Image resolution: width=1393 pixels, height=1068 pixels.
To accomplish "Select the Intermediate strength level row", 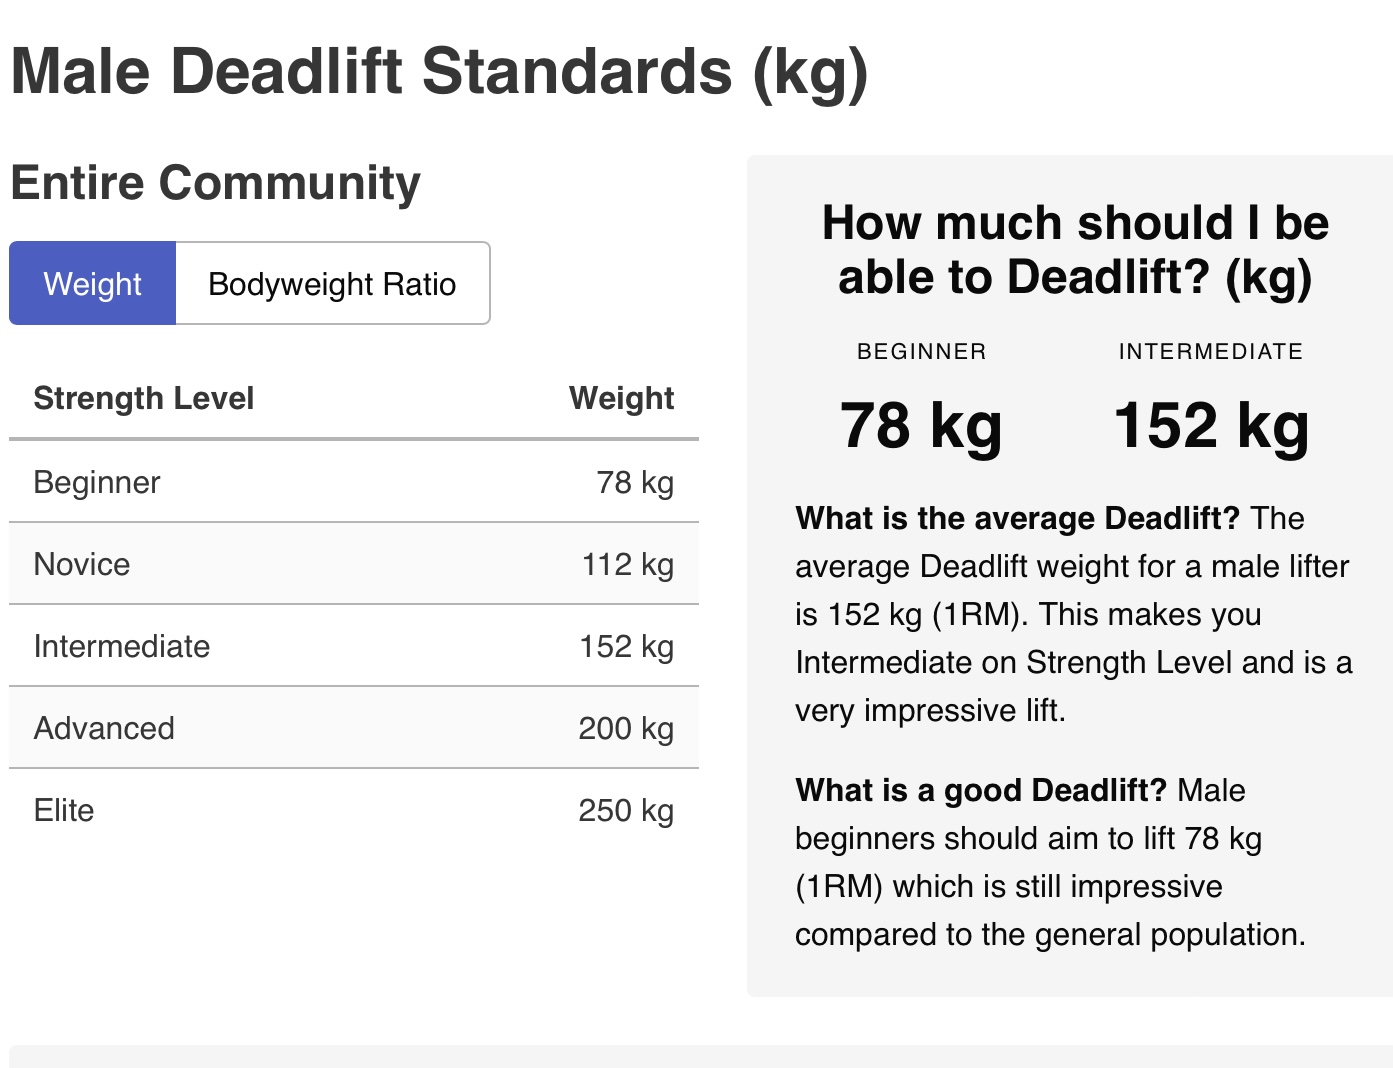I will (x=354, y=646).
